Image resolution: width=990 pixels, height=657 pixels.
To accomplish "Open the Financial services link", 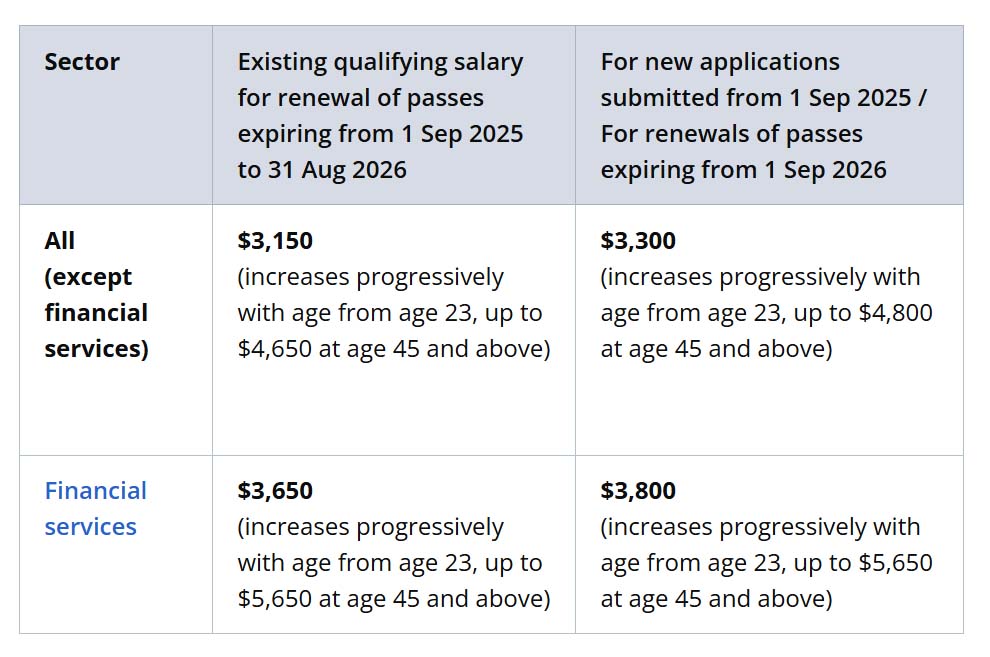I will (95, 509).
